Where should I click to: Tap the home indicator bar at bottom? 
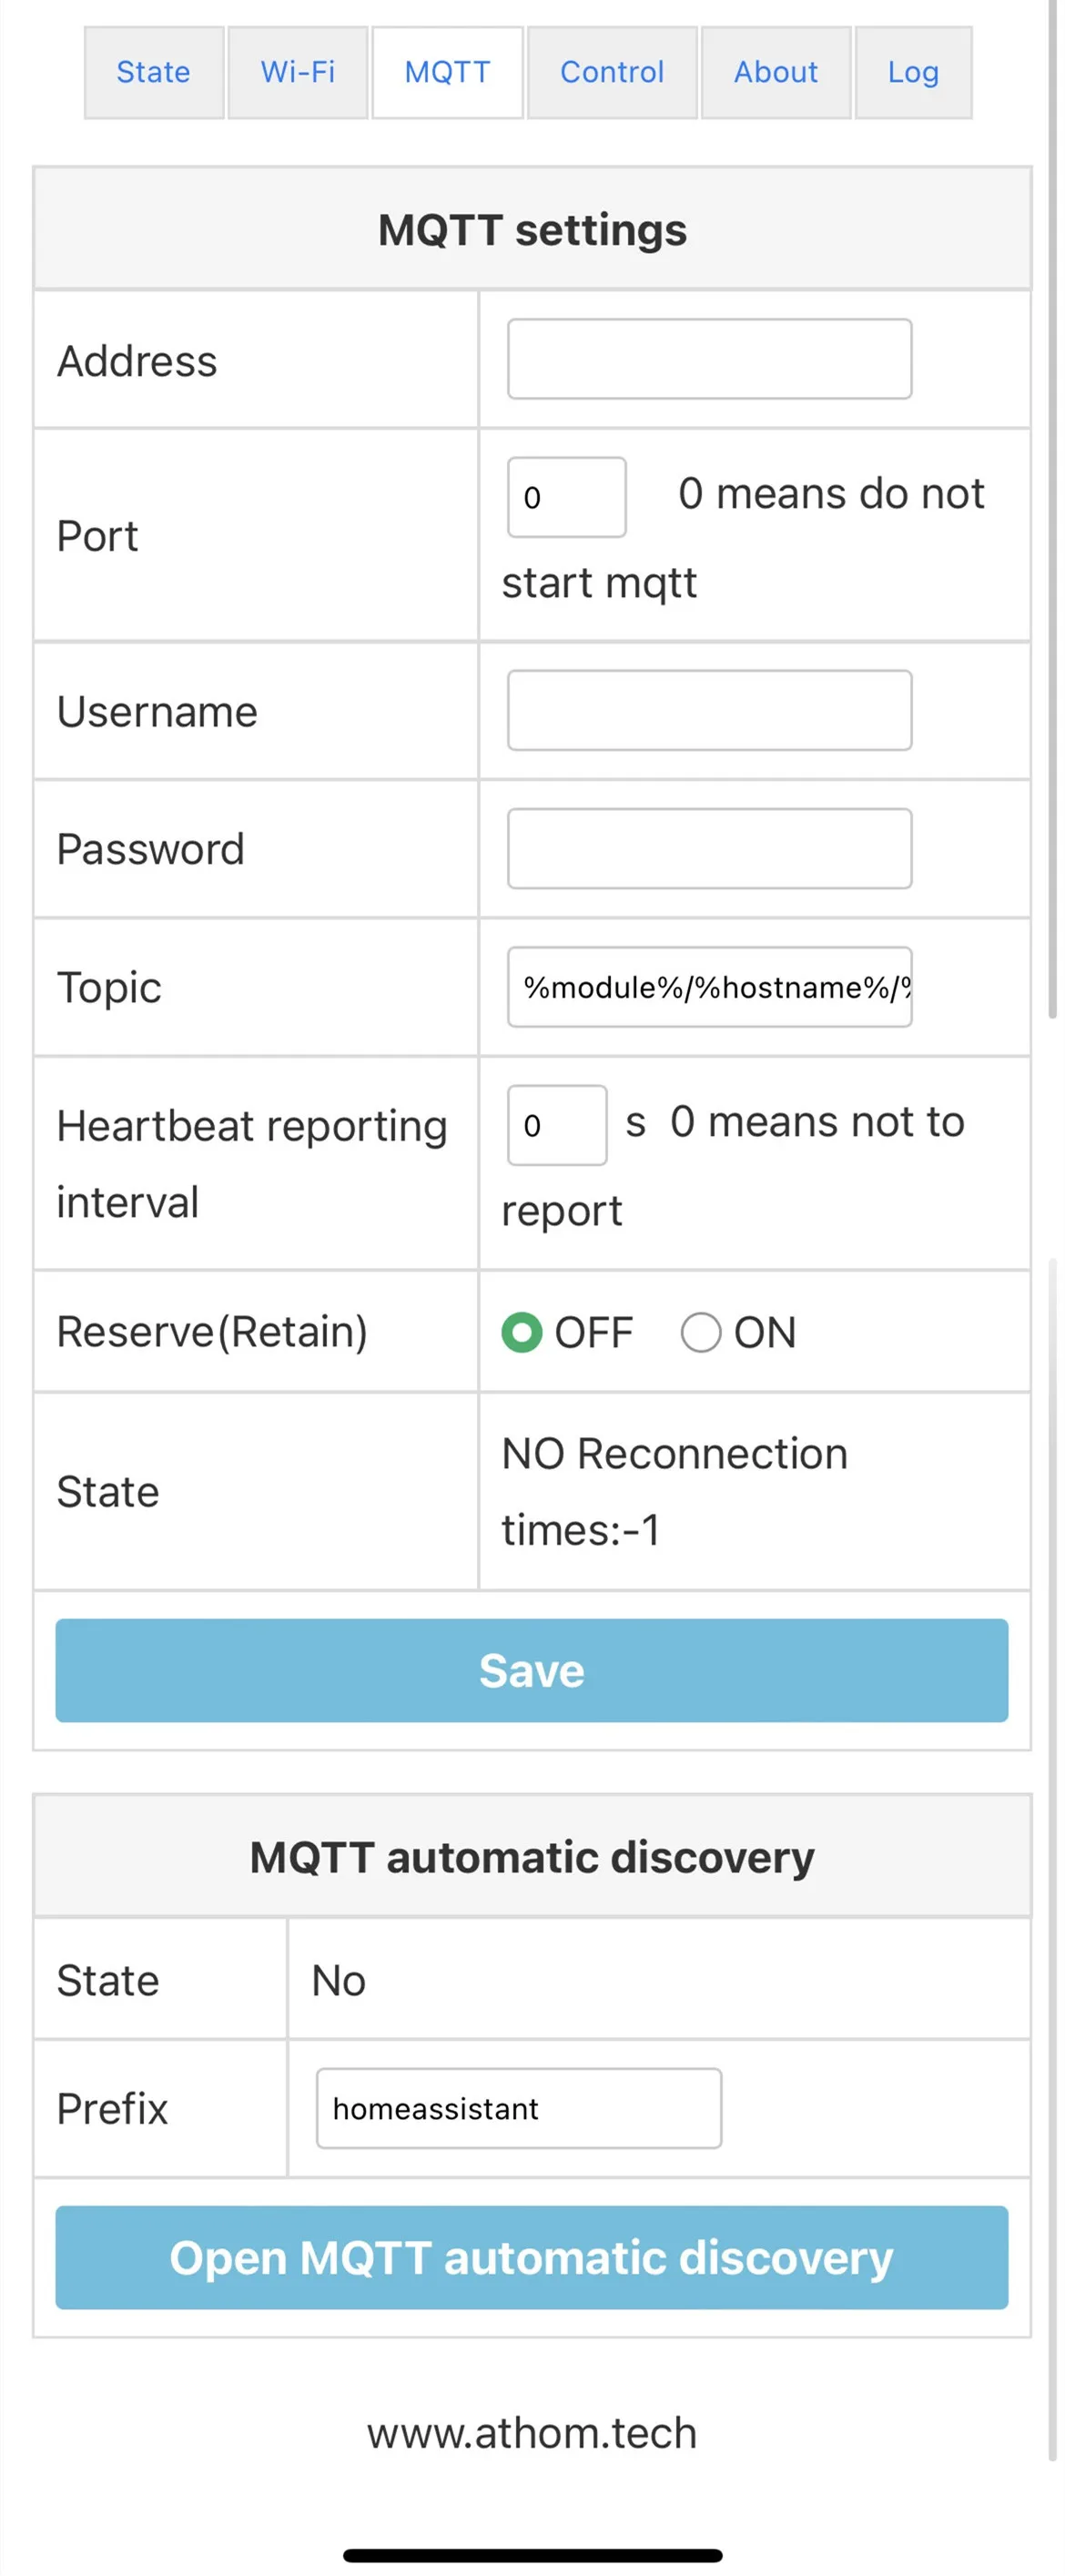(x=532, y=2555)
